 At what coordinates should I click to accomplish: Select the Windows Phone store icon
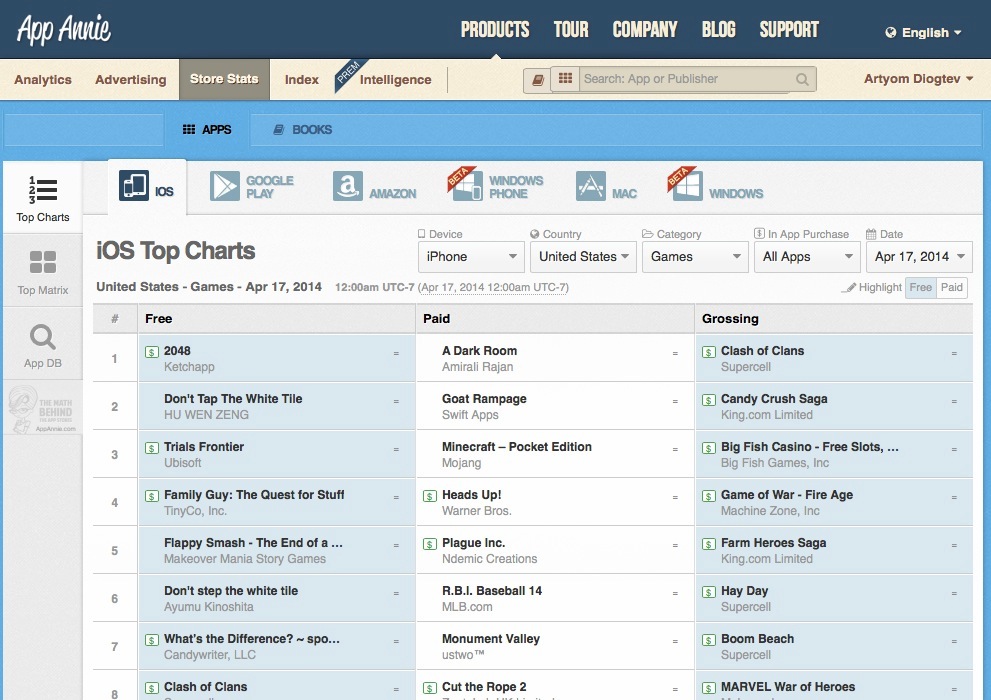coord(465,184)
